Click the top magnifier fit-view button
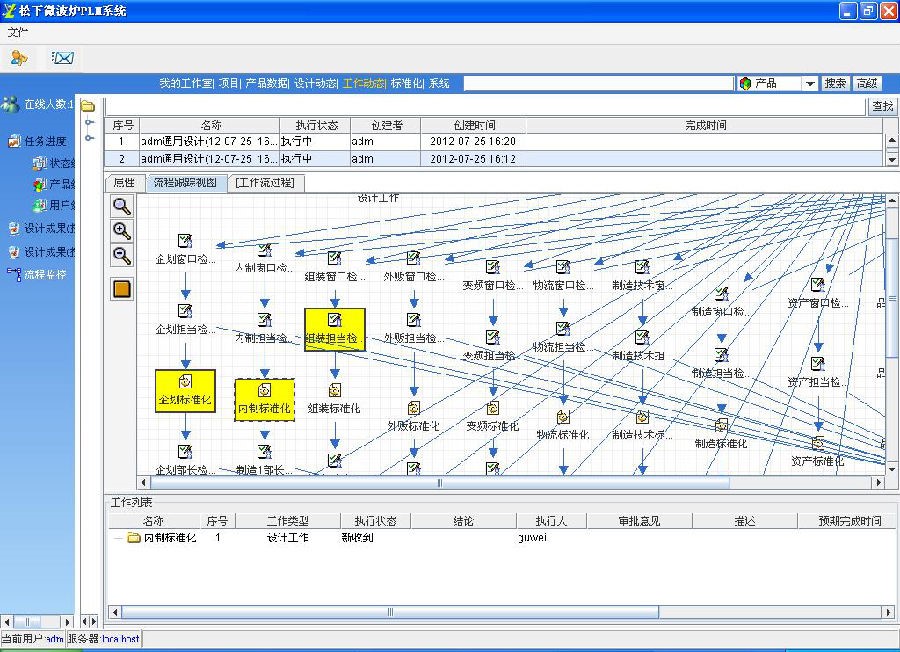900x652 pixels. pos(122,206)
